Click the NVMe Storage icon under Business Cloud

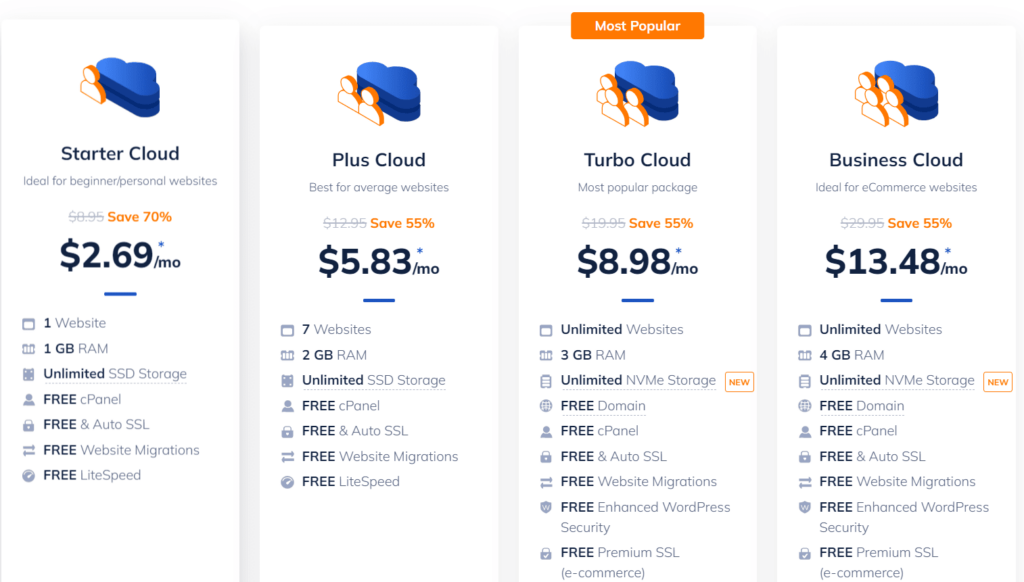pos(803,381)
